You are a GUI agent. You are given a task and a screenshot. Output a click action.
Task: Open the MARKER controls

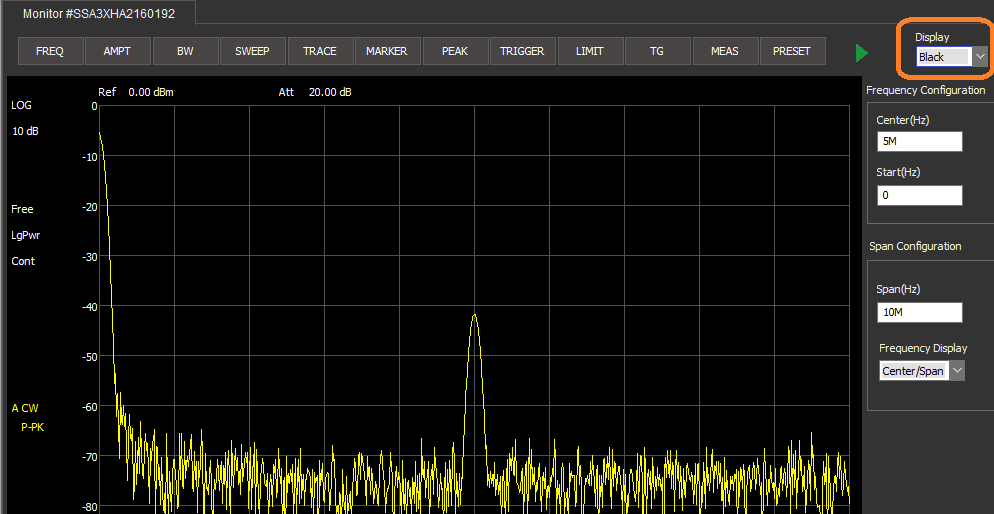tap(387, 51)
